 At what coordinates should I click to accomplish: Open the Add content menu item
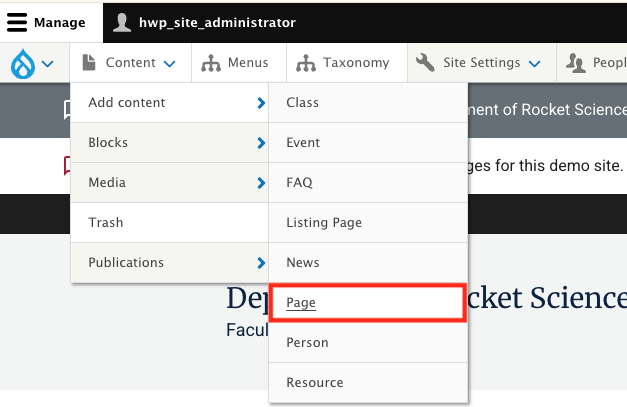[x=169, y=103]
